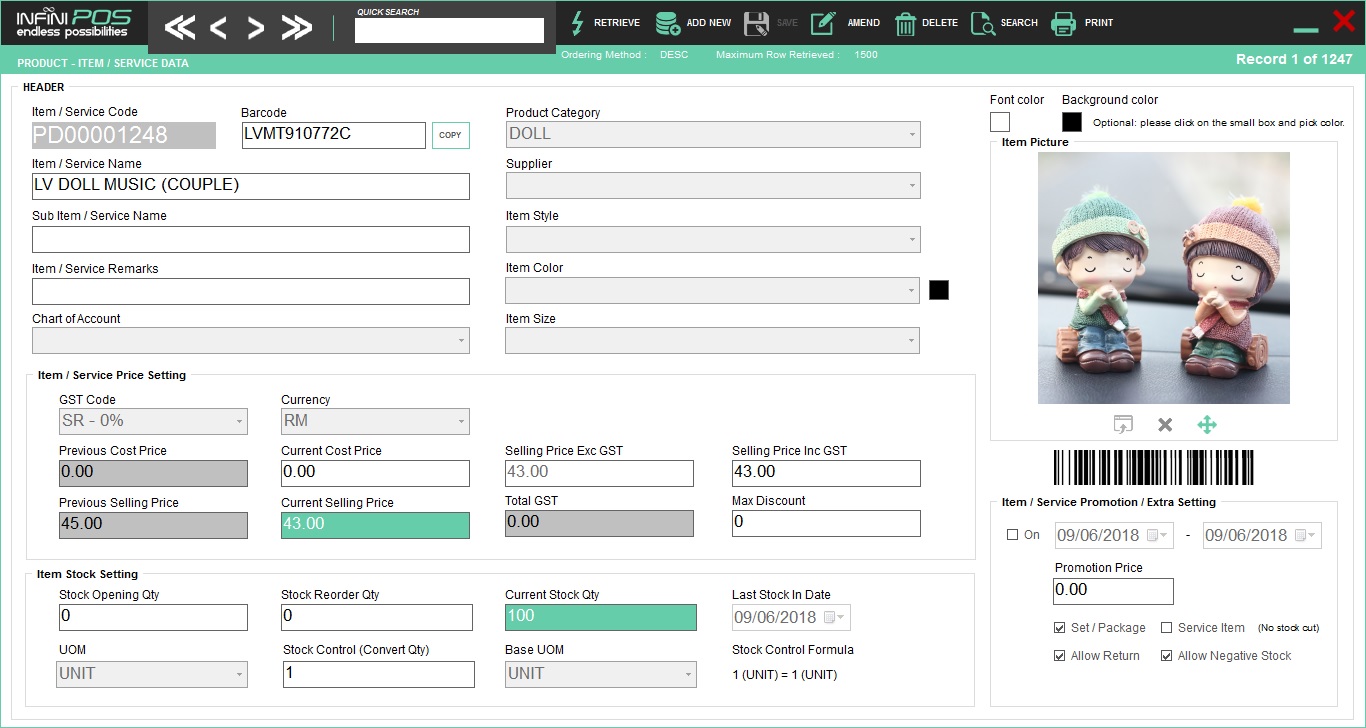The height and width of the screenshot is (728, 1366).
Task: Click the doll couple item picture
Action: [1164, 278]
